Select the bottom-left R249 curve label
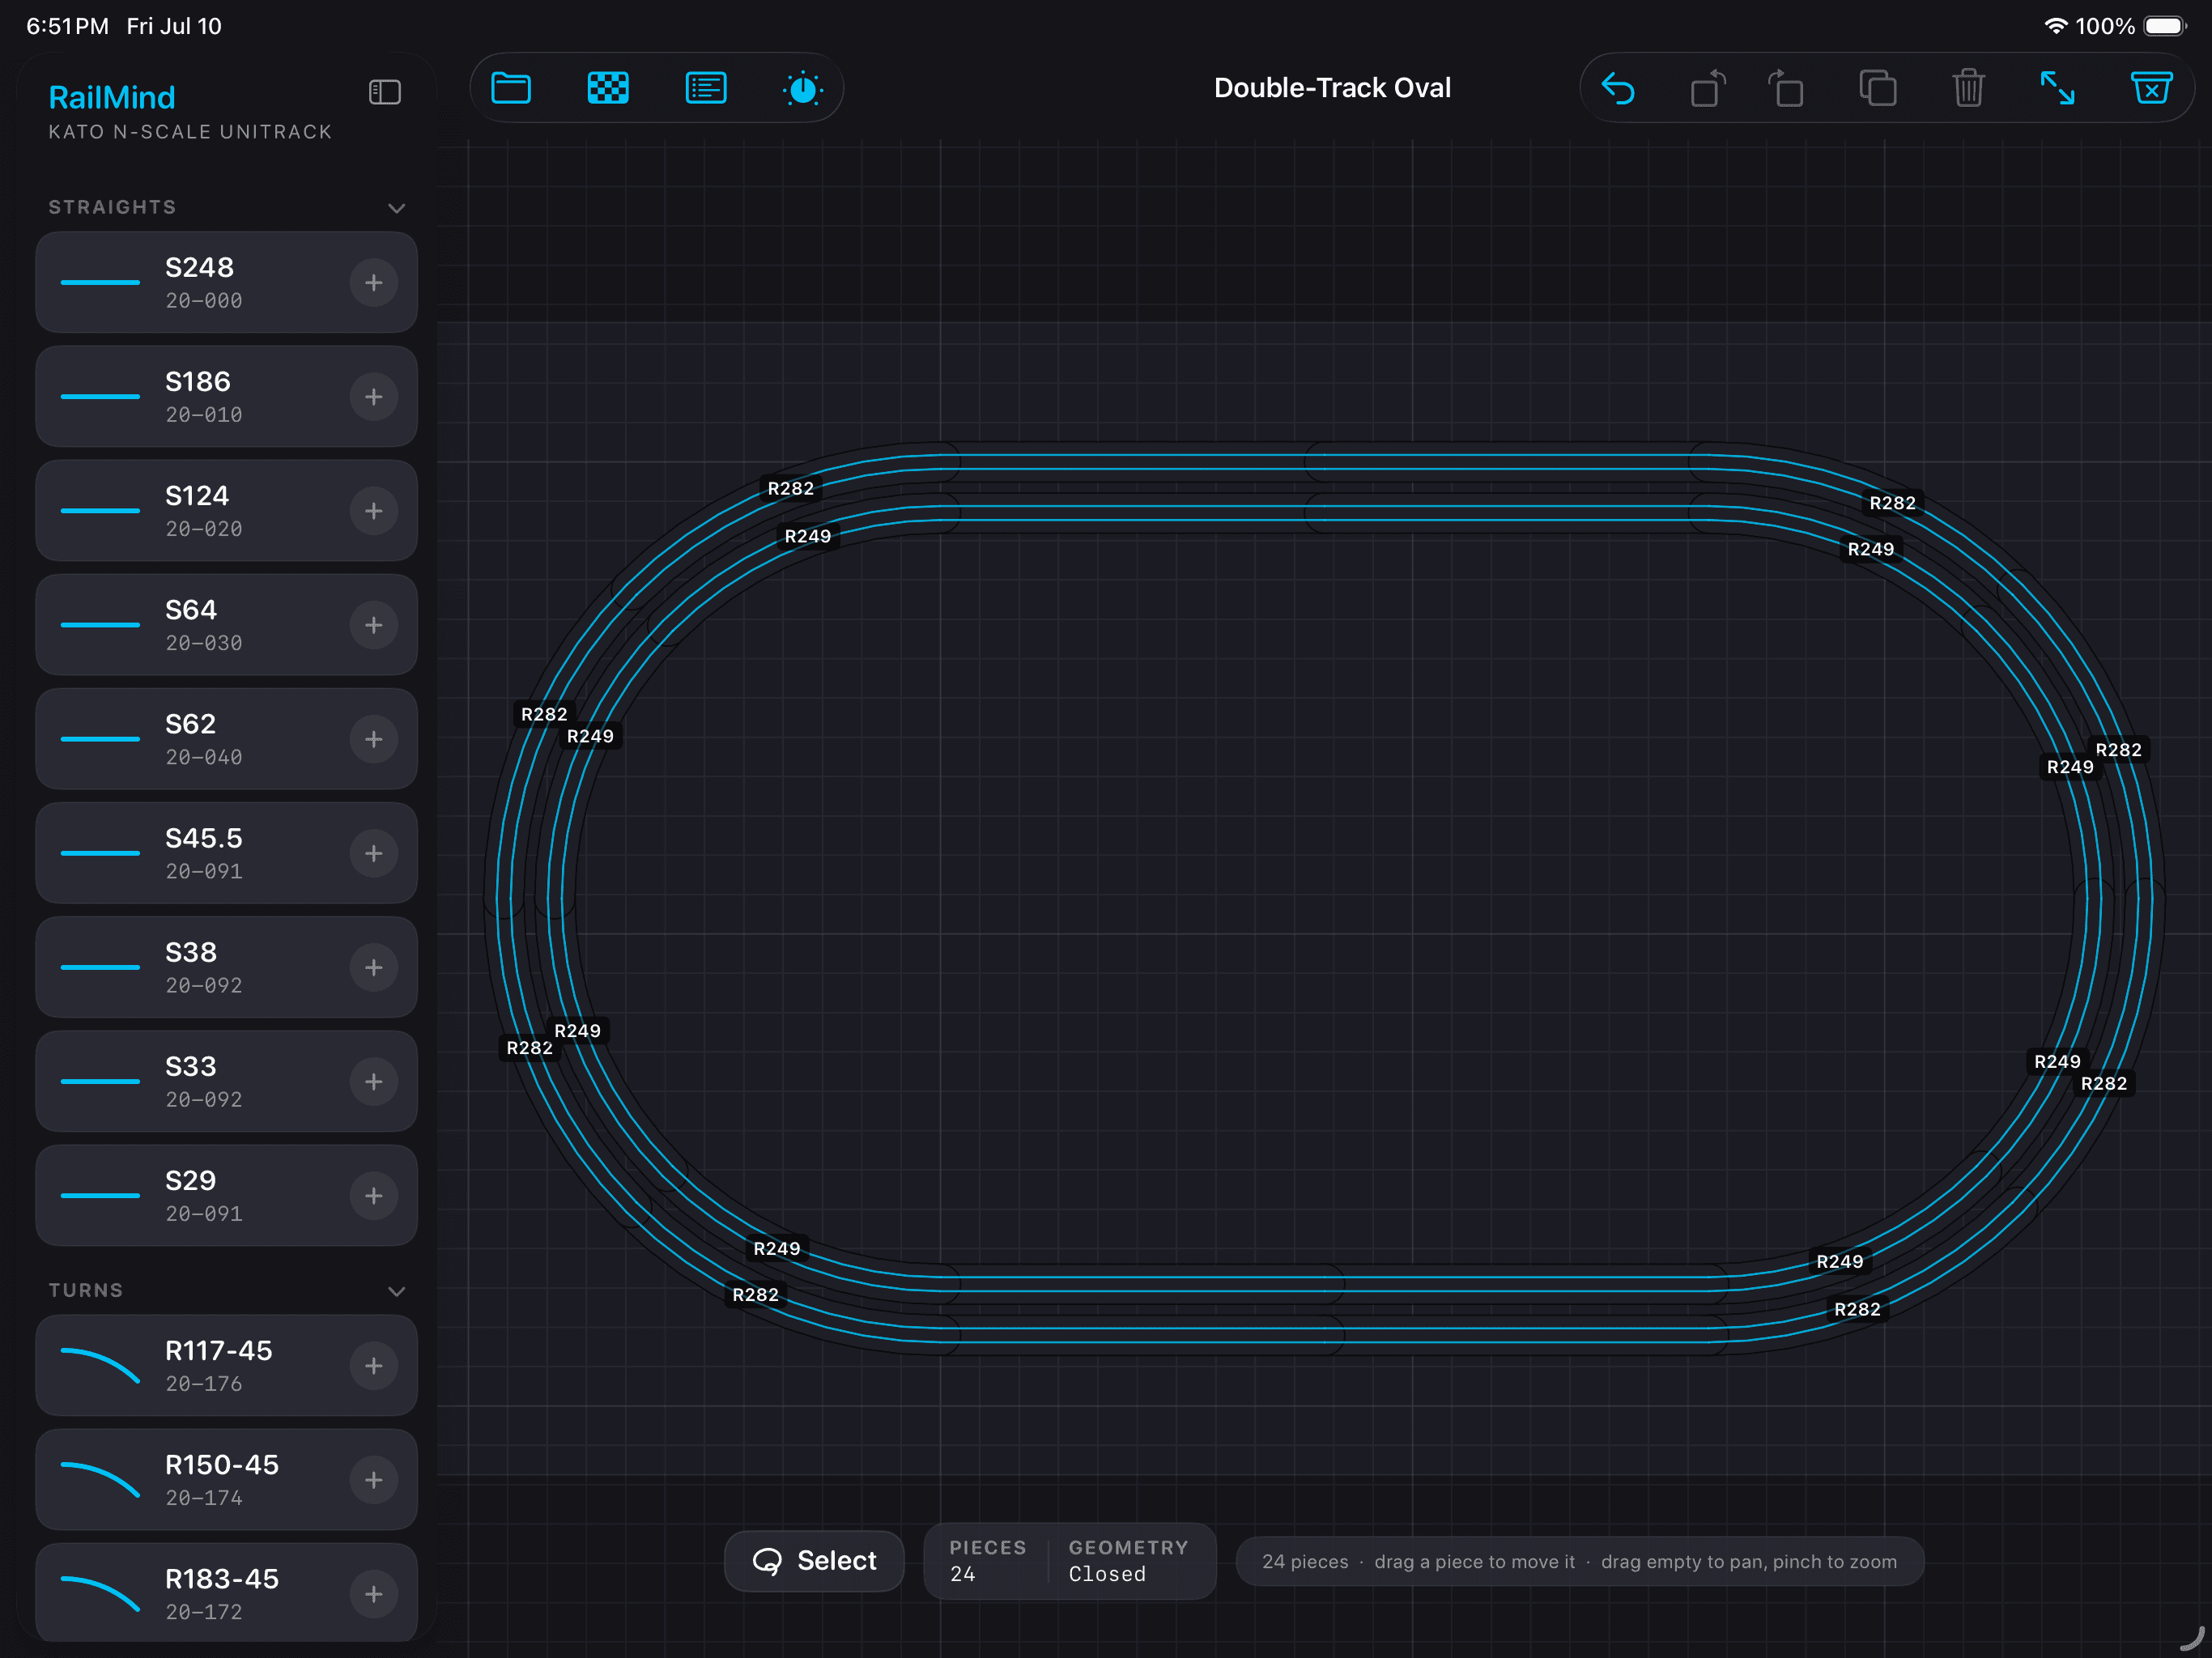Image resolution: width=2212 pixels, height=1658 pixels. [776, 1248]
